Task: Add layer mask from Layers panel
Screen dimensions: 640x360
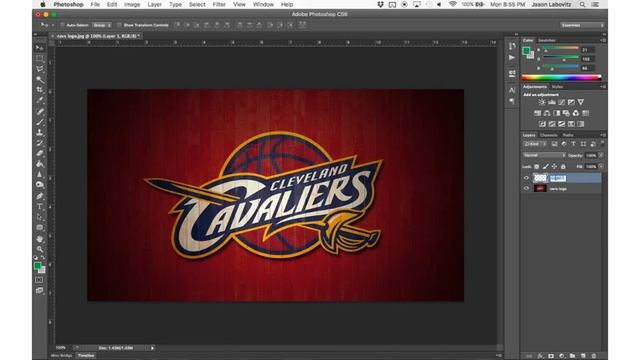Action: coord(551,356)
